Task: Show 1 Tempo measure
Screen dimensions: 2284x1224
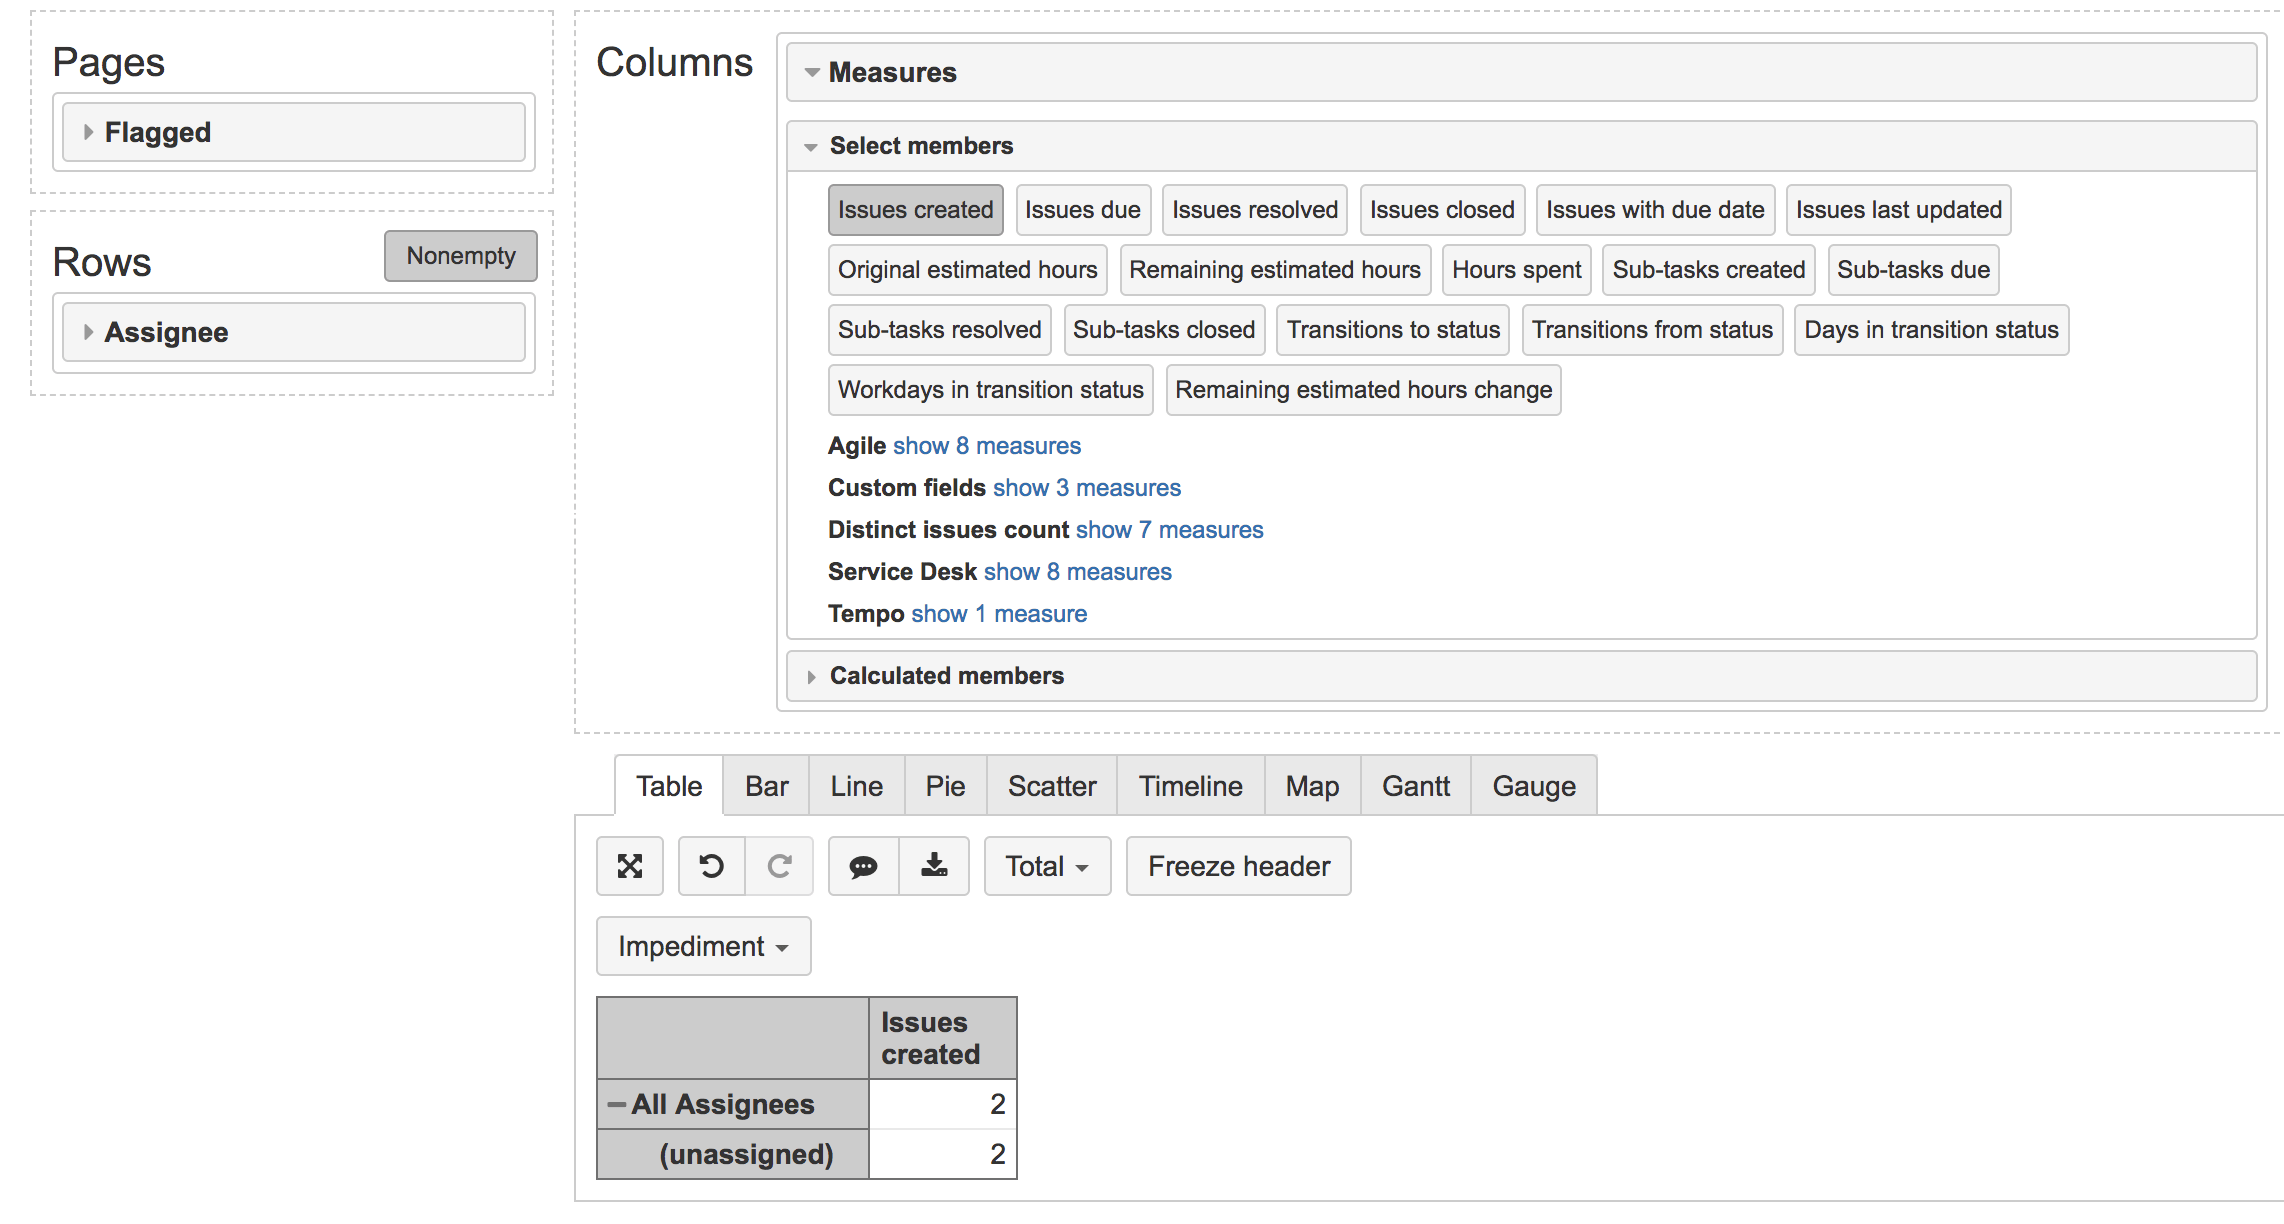Action: (x=997, y=613)
